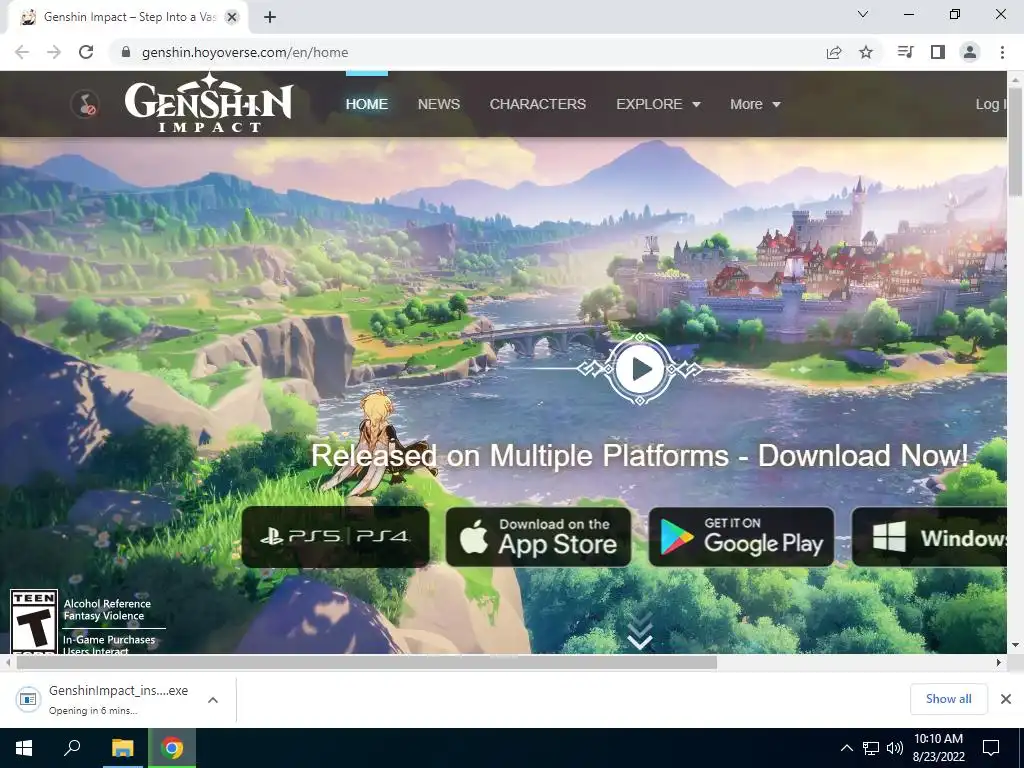
Task: Open File Explorer from taskbar
Action: click(x=122, y=748)
